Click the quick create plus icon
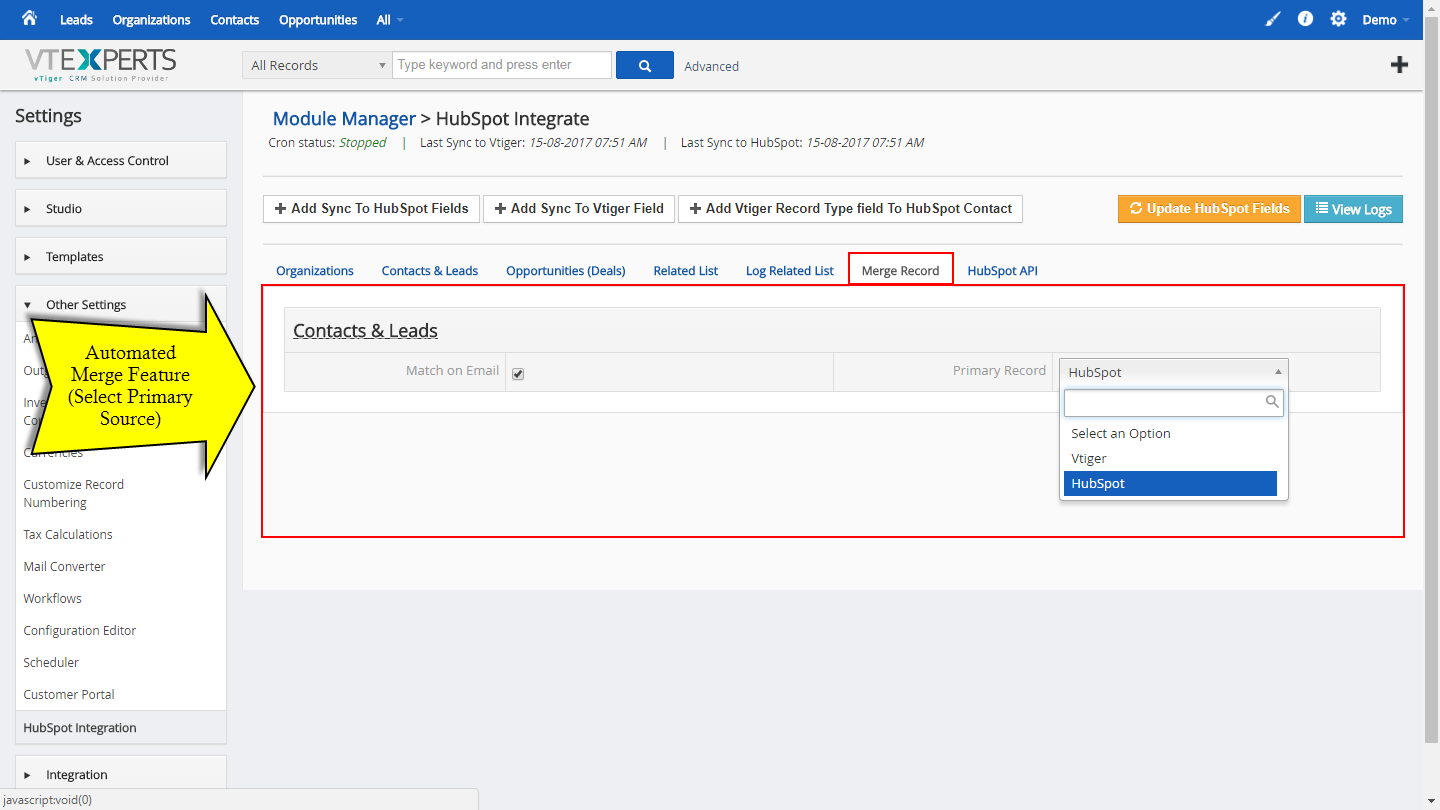Image resolution: width=1440 pixels, height=810 pixels. (x=1399, y=65)
